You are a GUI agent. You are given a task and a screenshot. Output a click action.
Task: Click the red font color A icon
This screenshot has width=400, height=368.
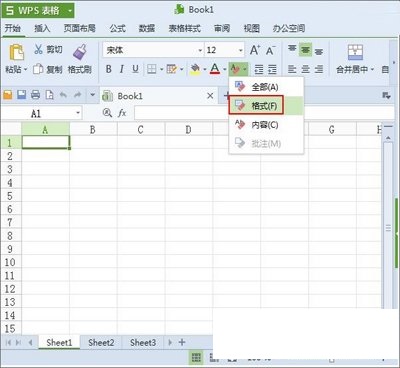click(215, 69)
